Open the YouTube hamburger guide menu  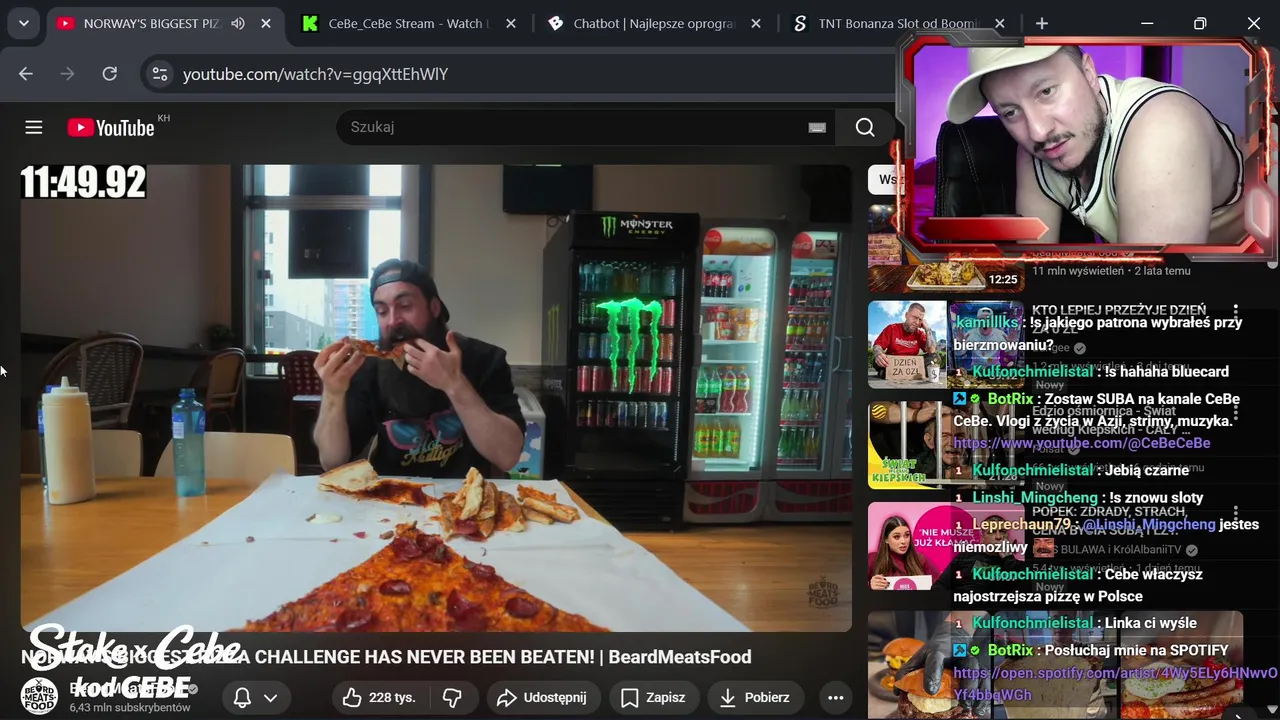tap(34, 127)
